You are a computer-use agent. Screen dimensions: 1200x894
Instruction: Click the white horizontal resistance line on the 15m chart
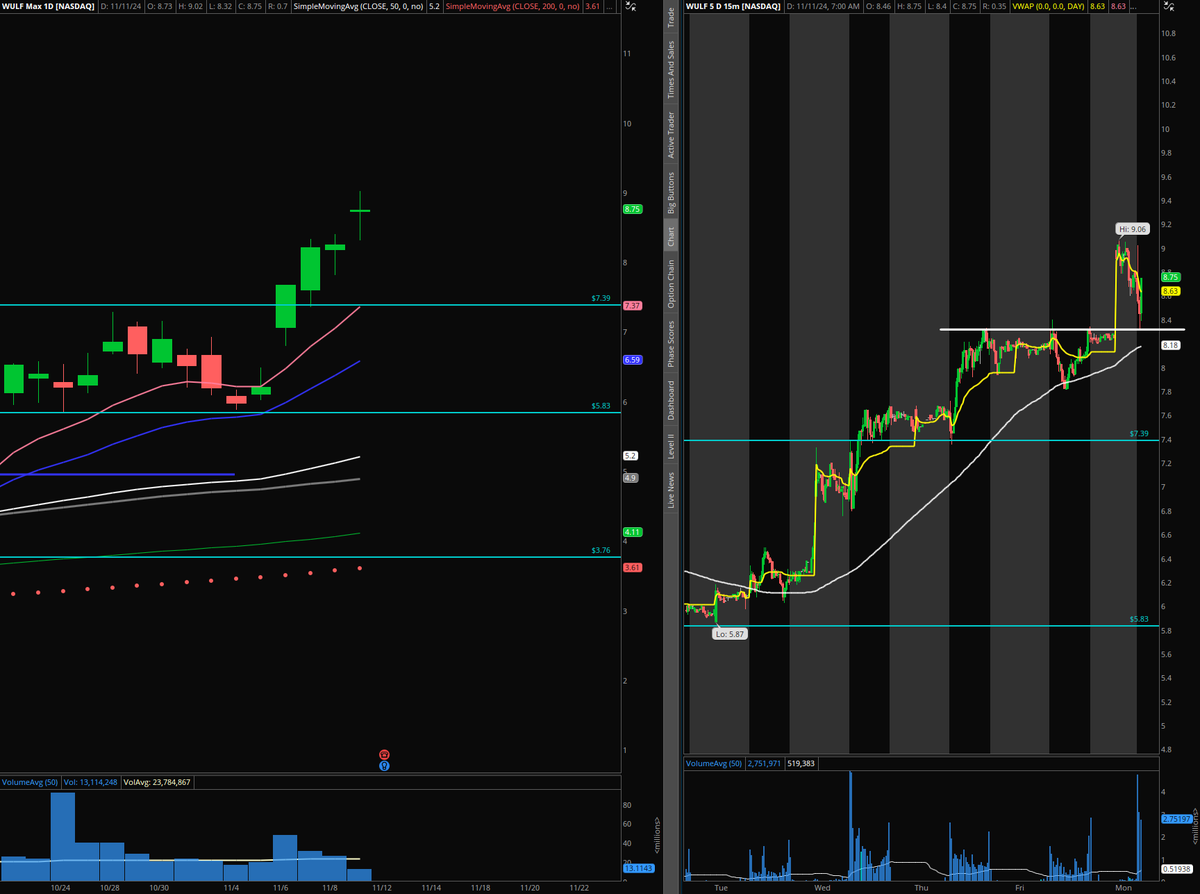(1060, 329)
